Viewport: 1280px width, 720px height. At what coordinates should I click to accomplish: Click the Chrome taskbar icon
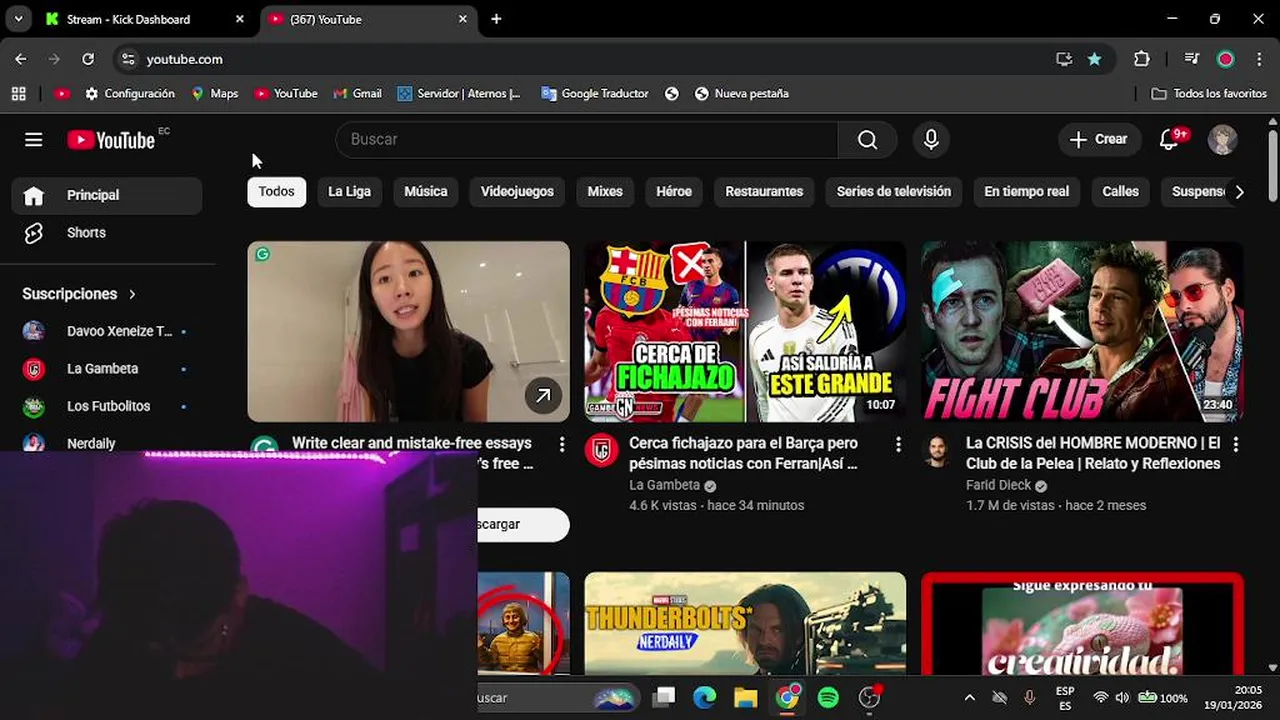coord(788,698)
